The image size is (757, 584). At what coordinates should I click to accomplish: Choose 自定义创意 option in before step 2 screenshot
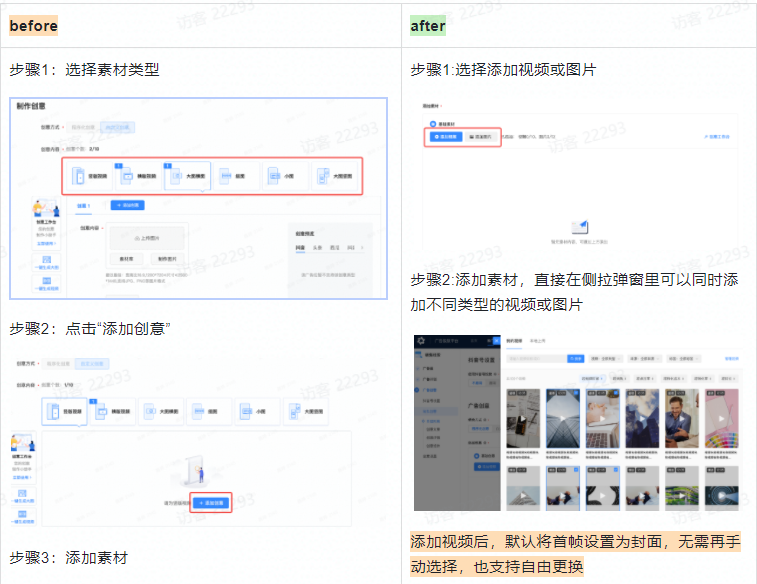click(x=92, y=363)
